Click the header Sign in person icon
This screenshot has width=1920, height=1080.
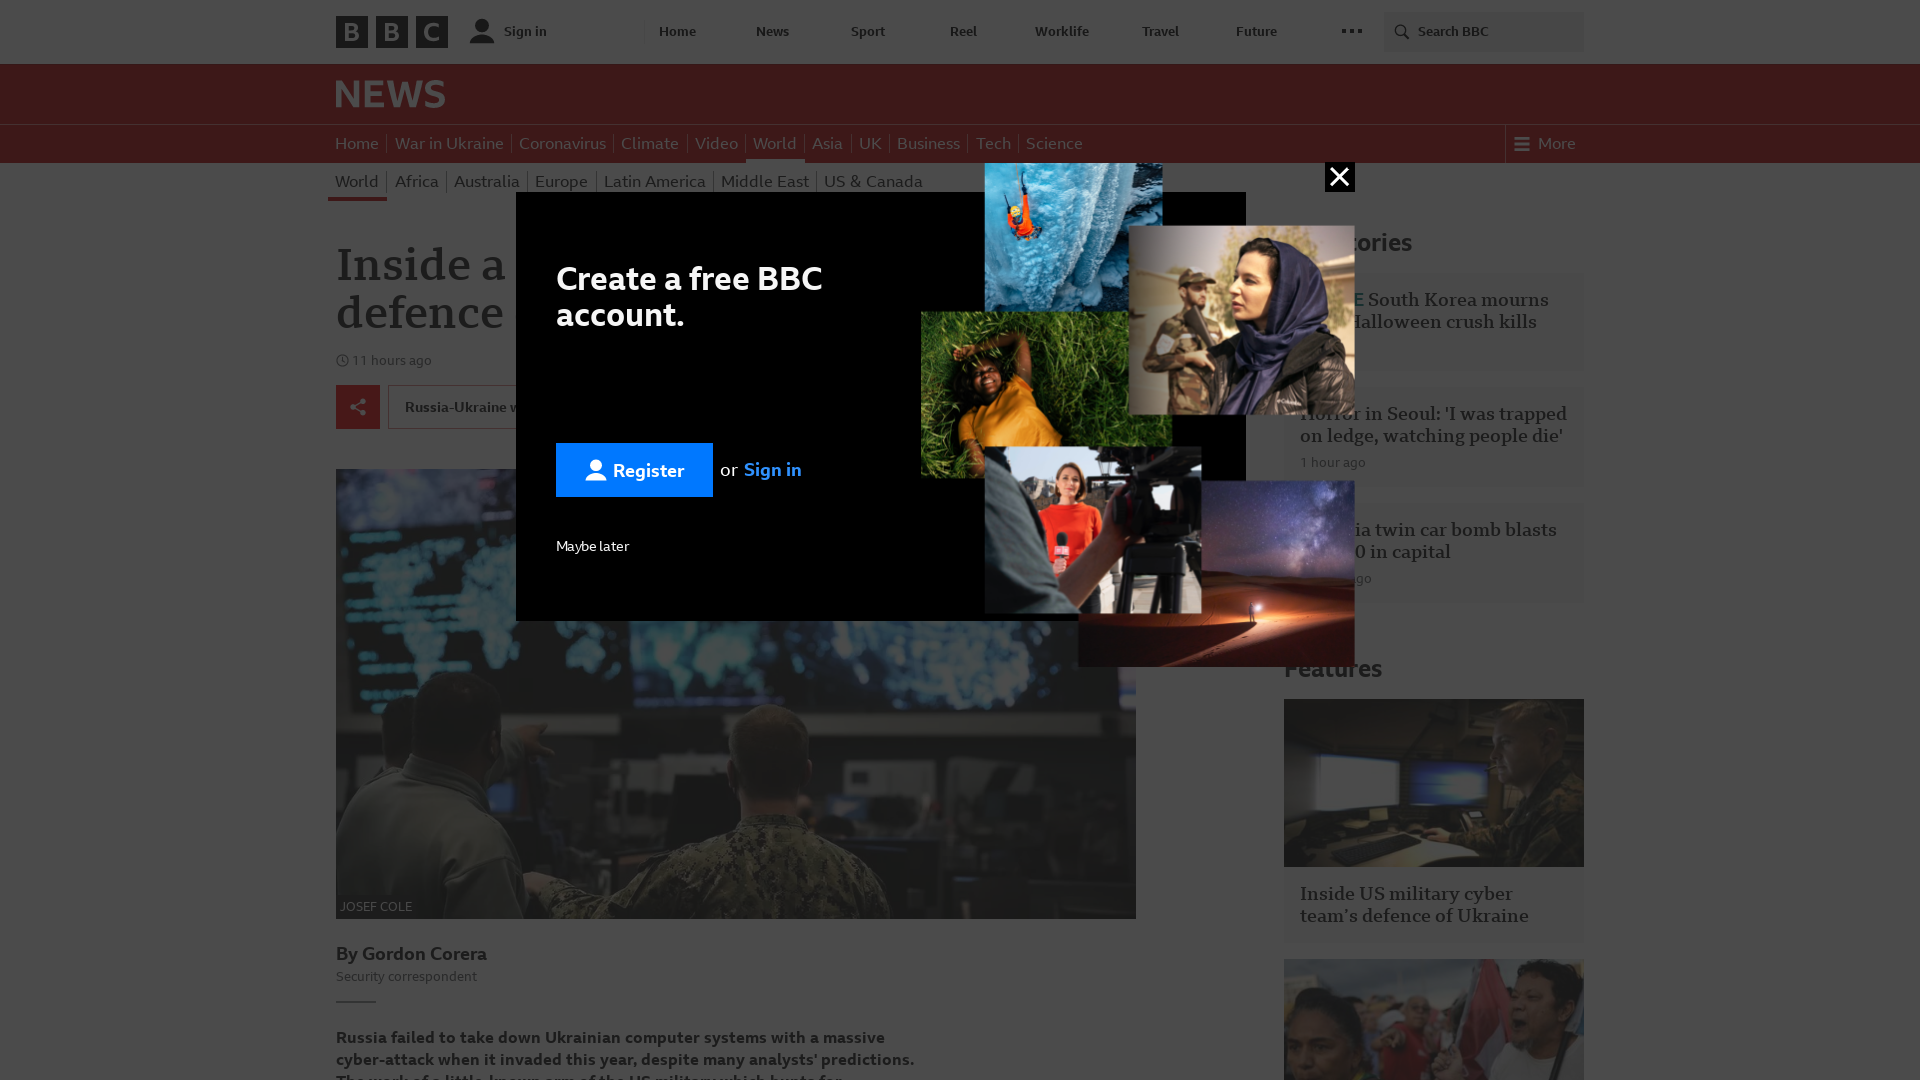click(x=482, y=31)
